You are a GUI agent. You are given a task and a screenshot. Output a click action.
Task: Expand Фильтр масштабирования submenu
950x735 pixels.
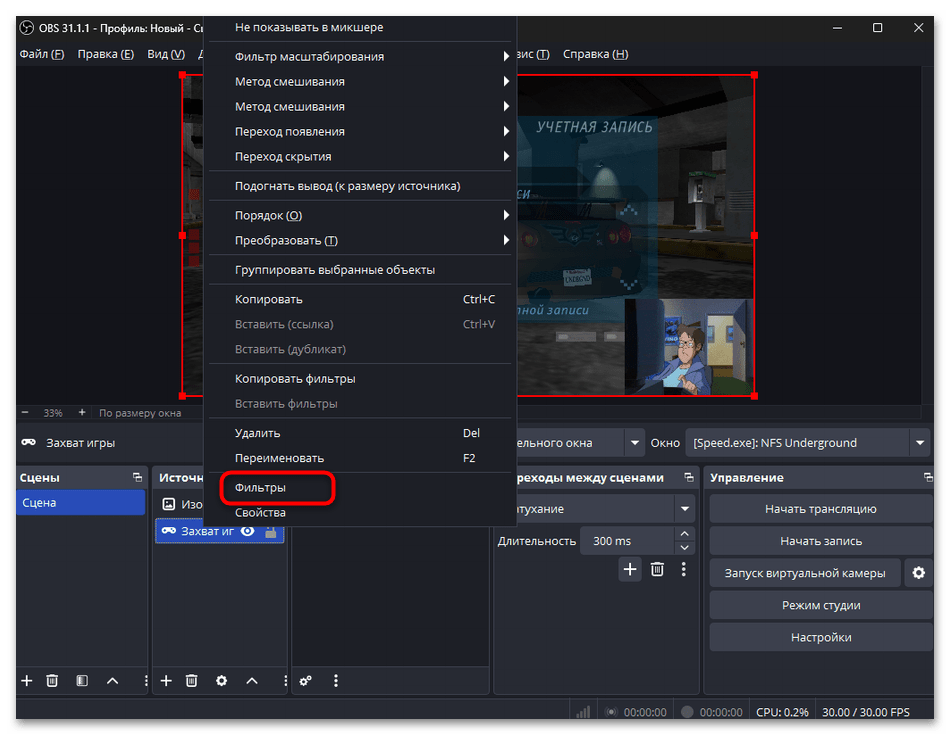[x=360, y=56]
